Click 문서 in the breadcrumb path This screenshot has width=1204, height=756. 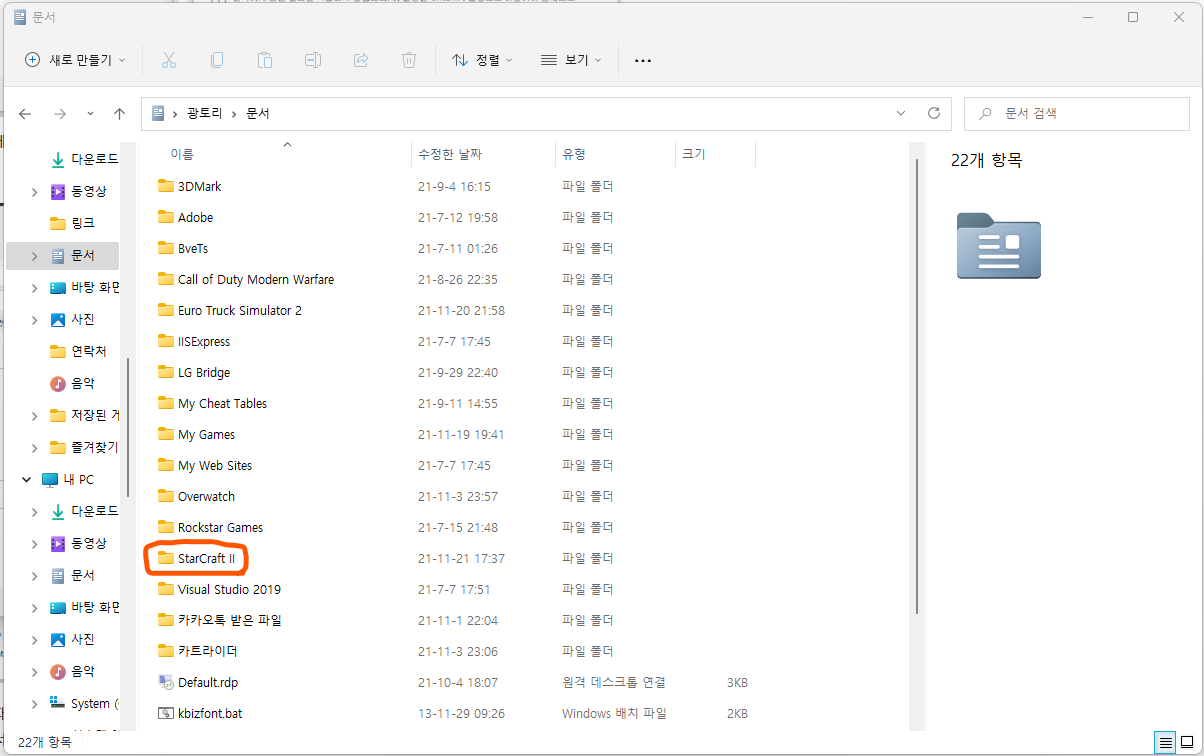coord(257,114)
